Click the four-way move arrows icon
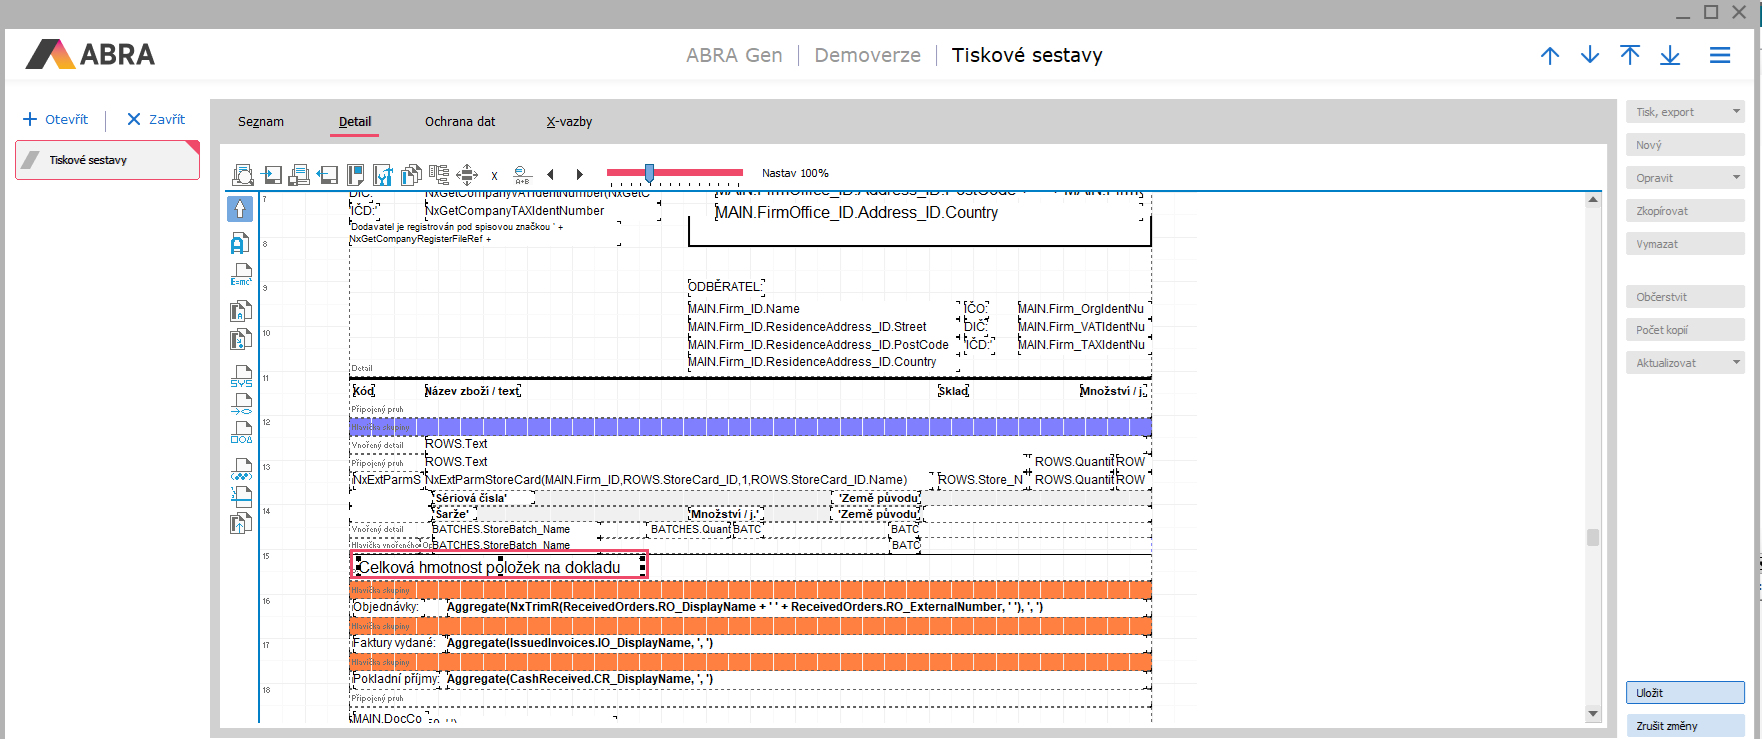The width and height of the screenshot is (1762, 739). (467, 175)
